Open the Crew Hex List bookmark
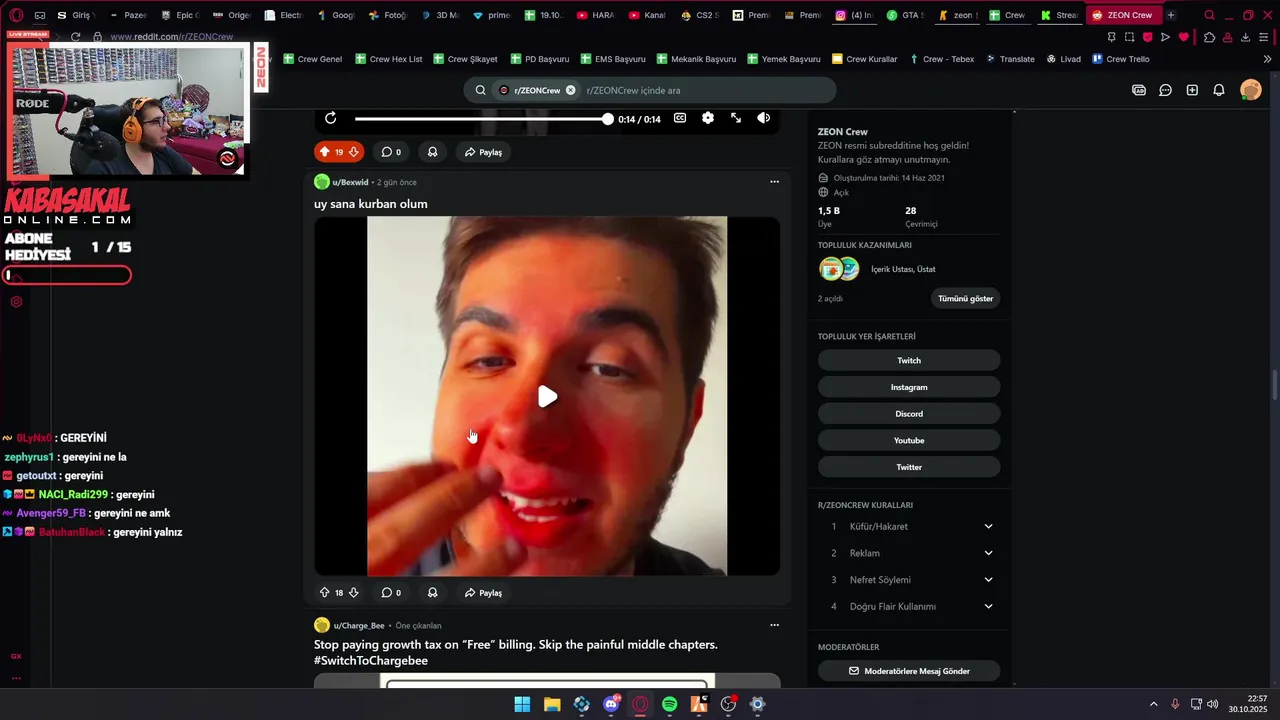The width and height of the screenshot is (1280, 720). pyautogui.click(x=389, y=59)
